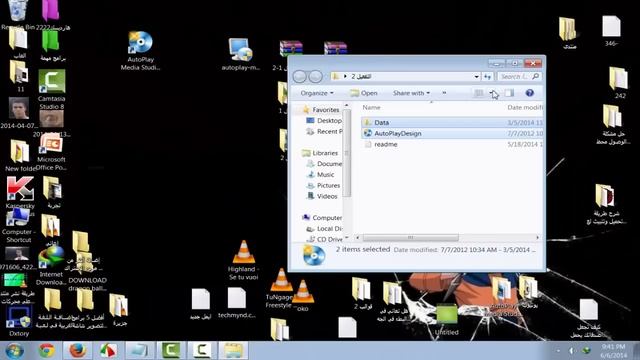
Task: Open the view options dropdown arrow
Action: 491,93
